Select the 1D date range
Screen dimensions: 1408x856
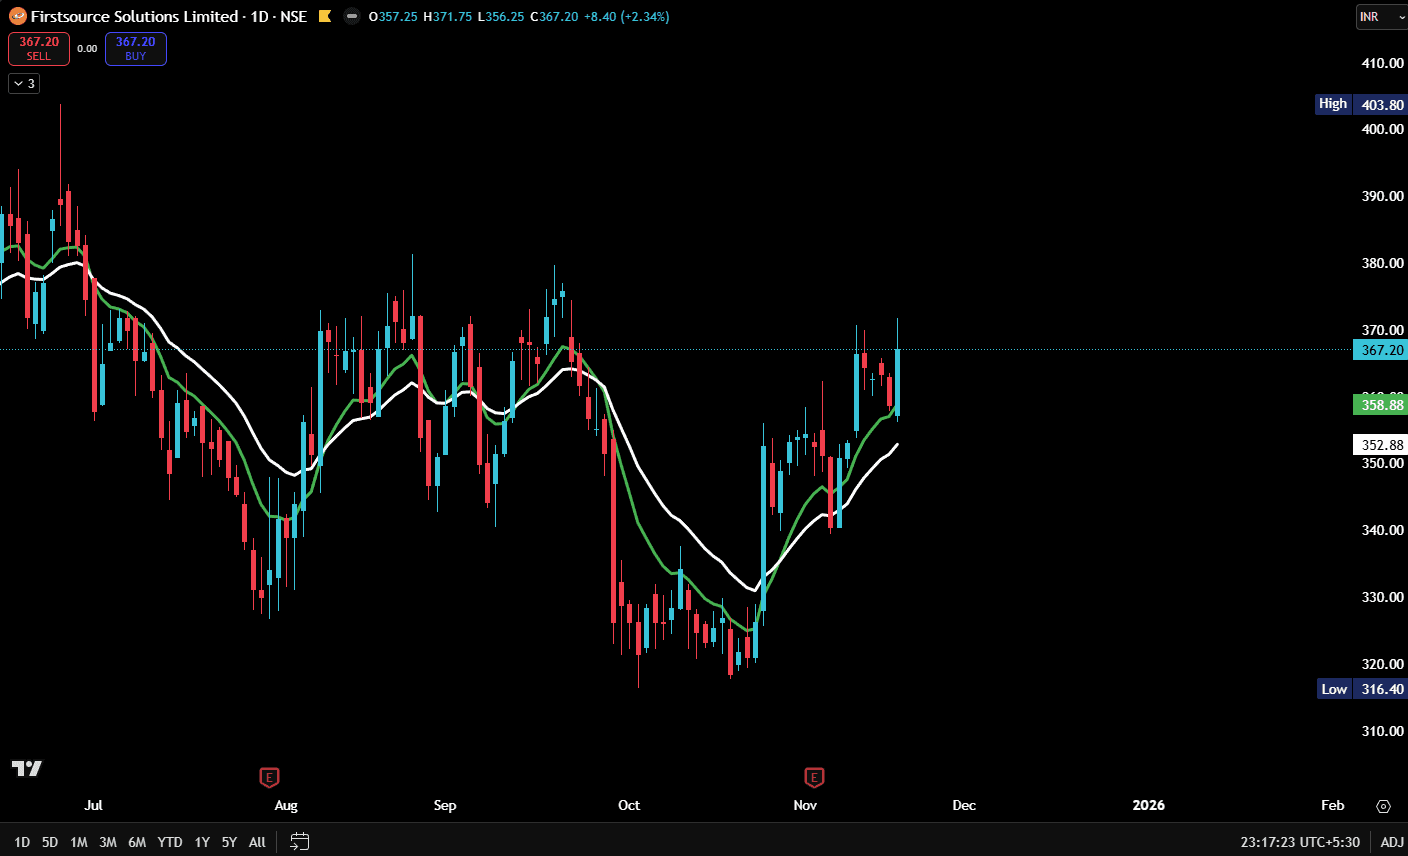pos(22,842)
